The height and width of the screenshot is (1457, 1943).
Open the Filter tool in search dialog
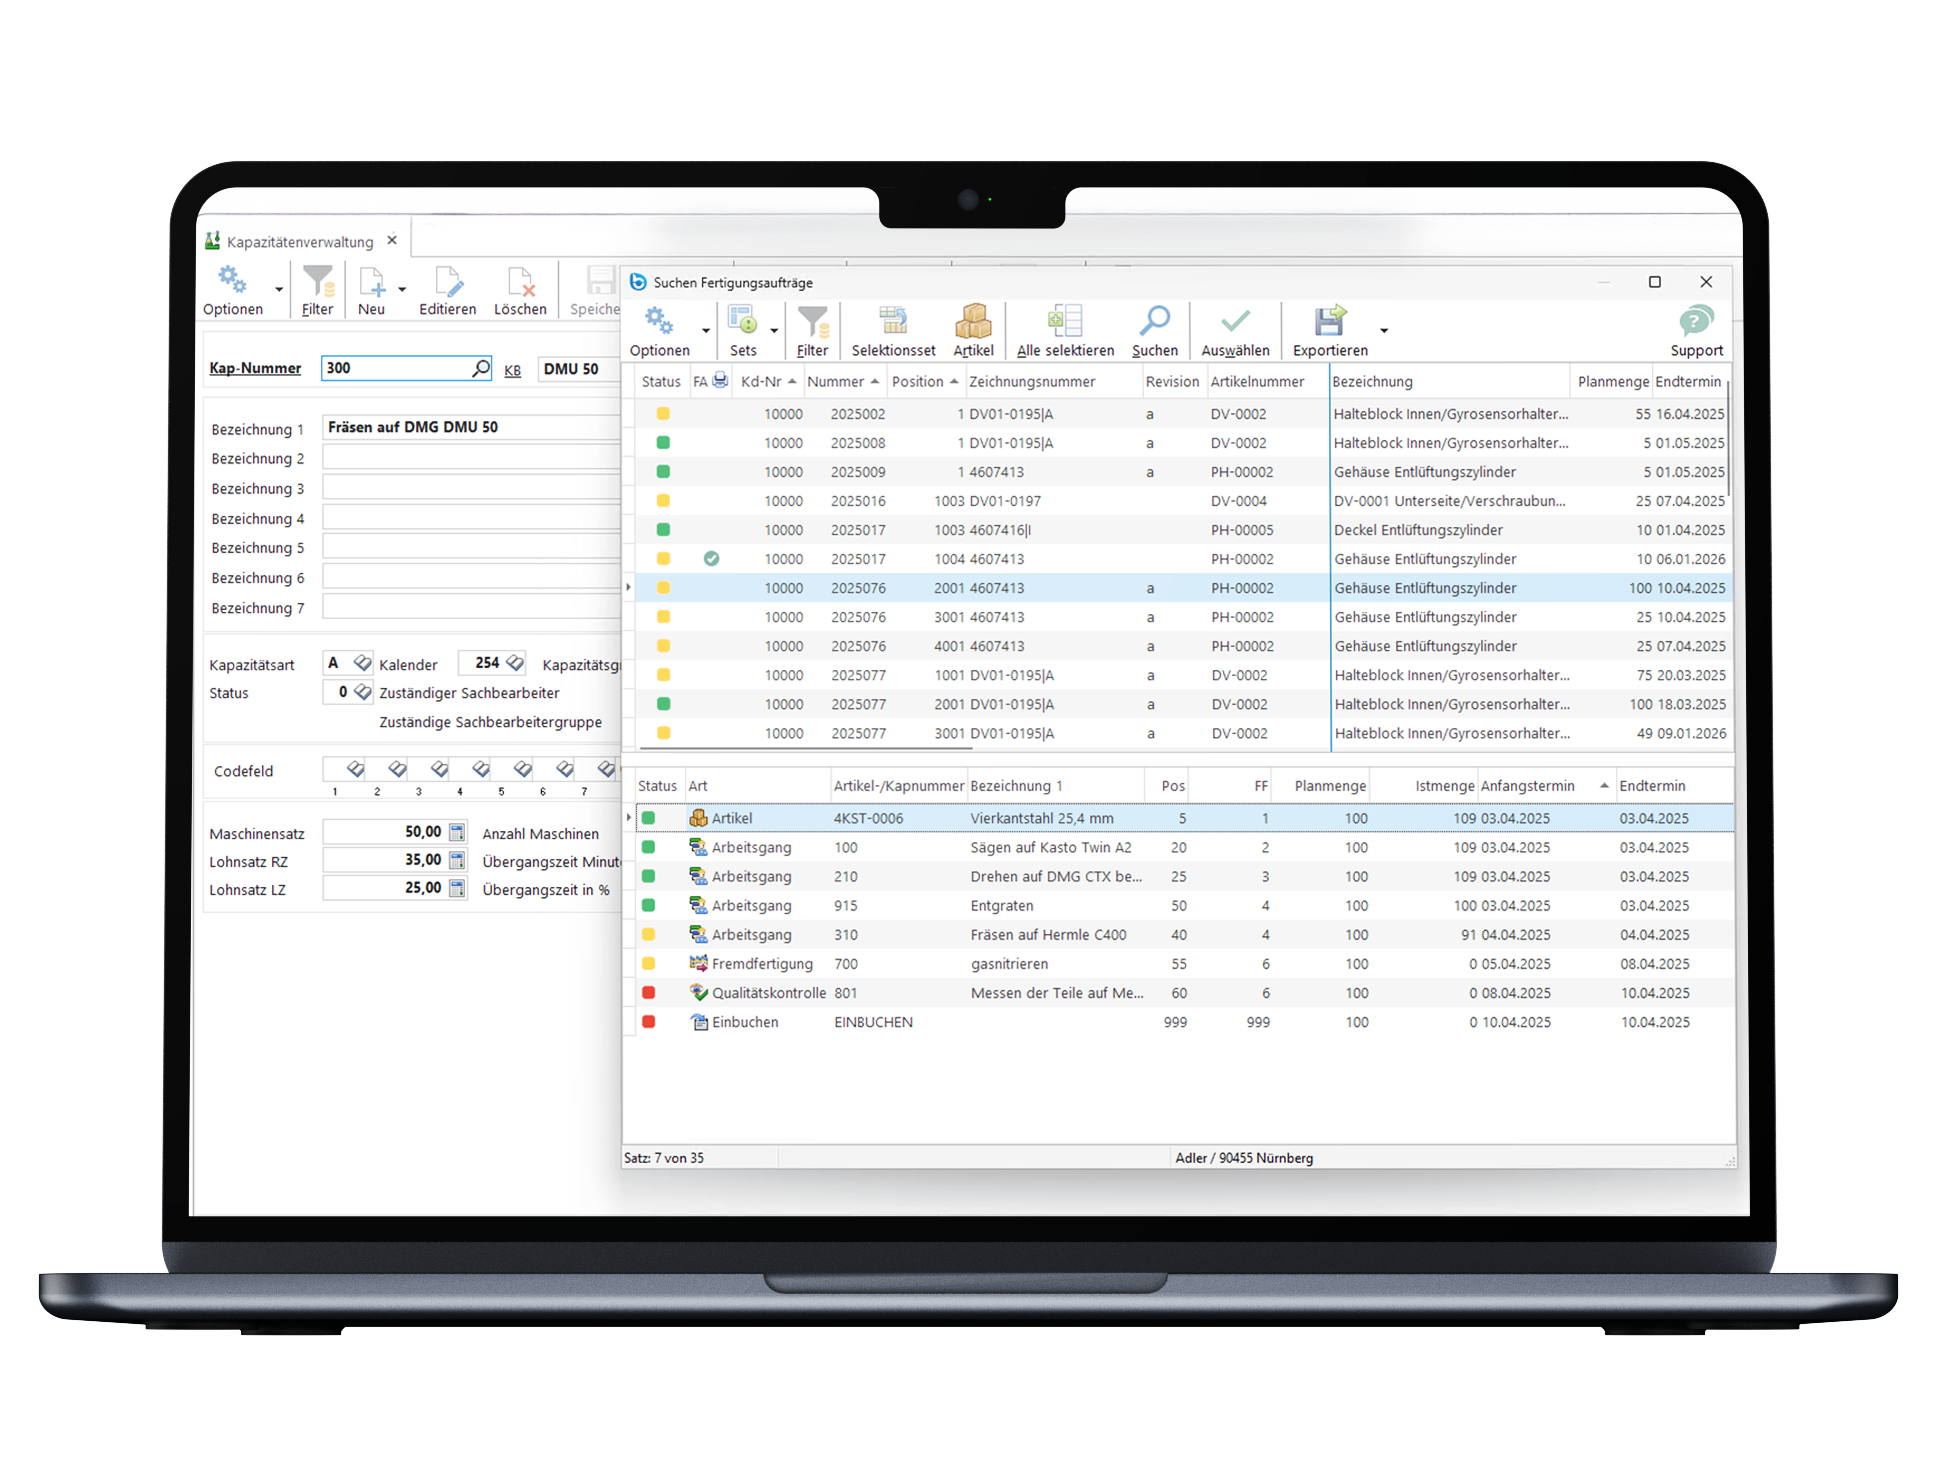pyautogui.click(x=812, y=331)
